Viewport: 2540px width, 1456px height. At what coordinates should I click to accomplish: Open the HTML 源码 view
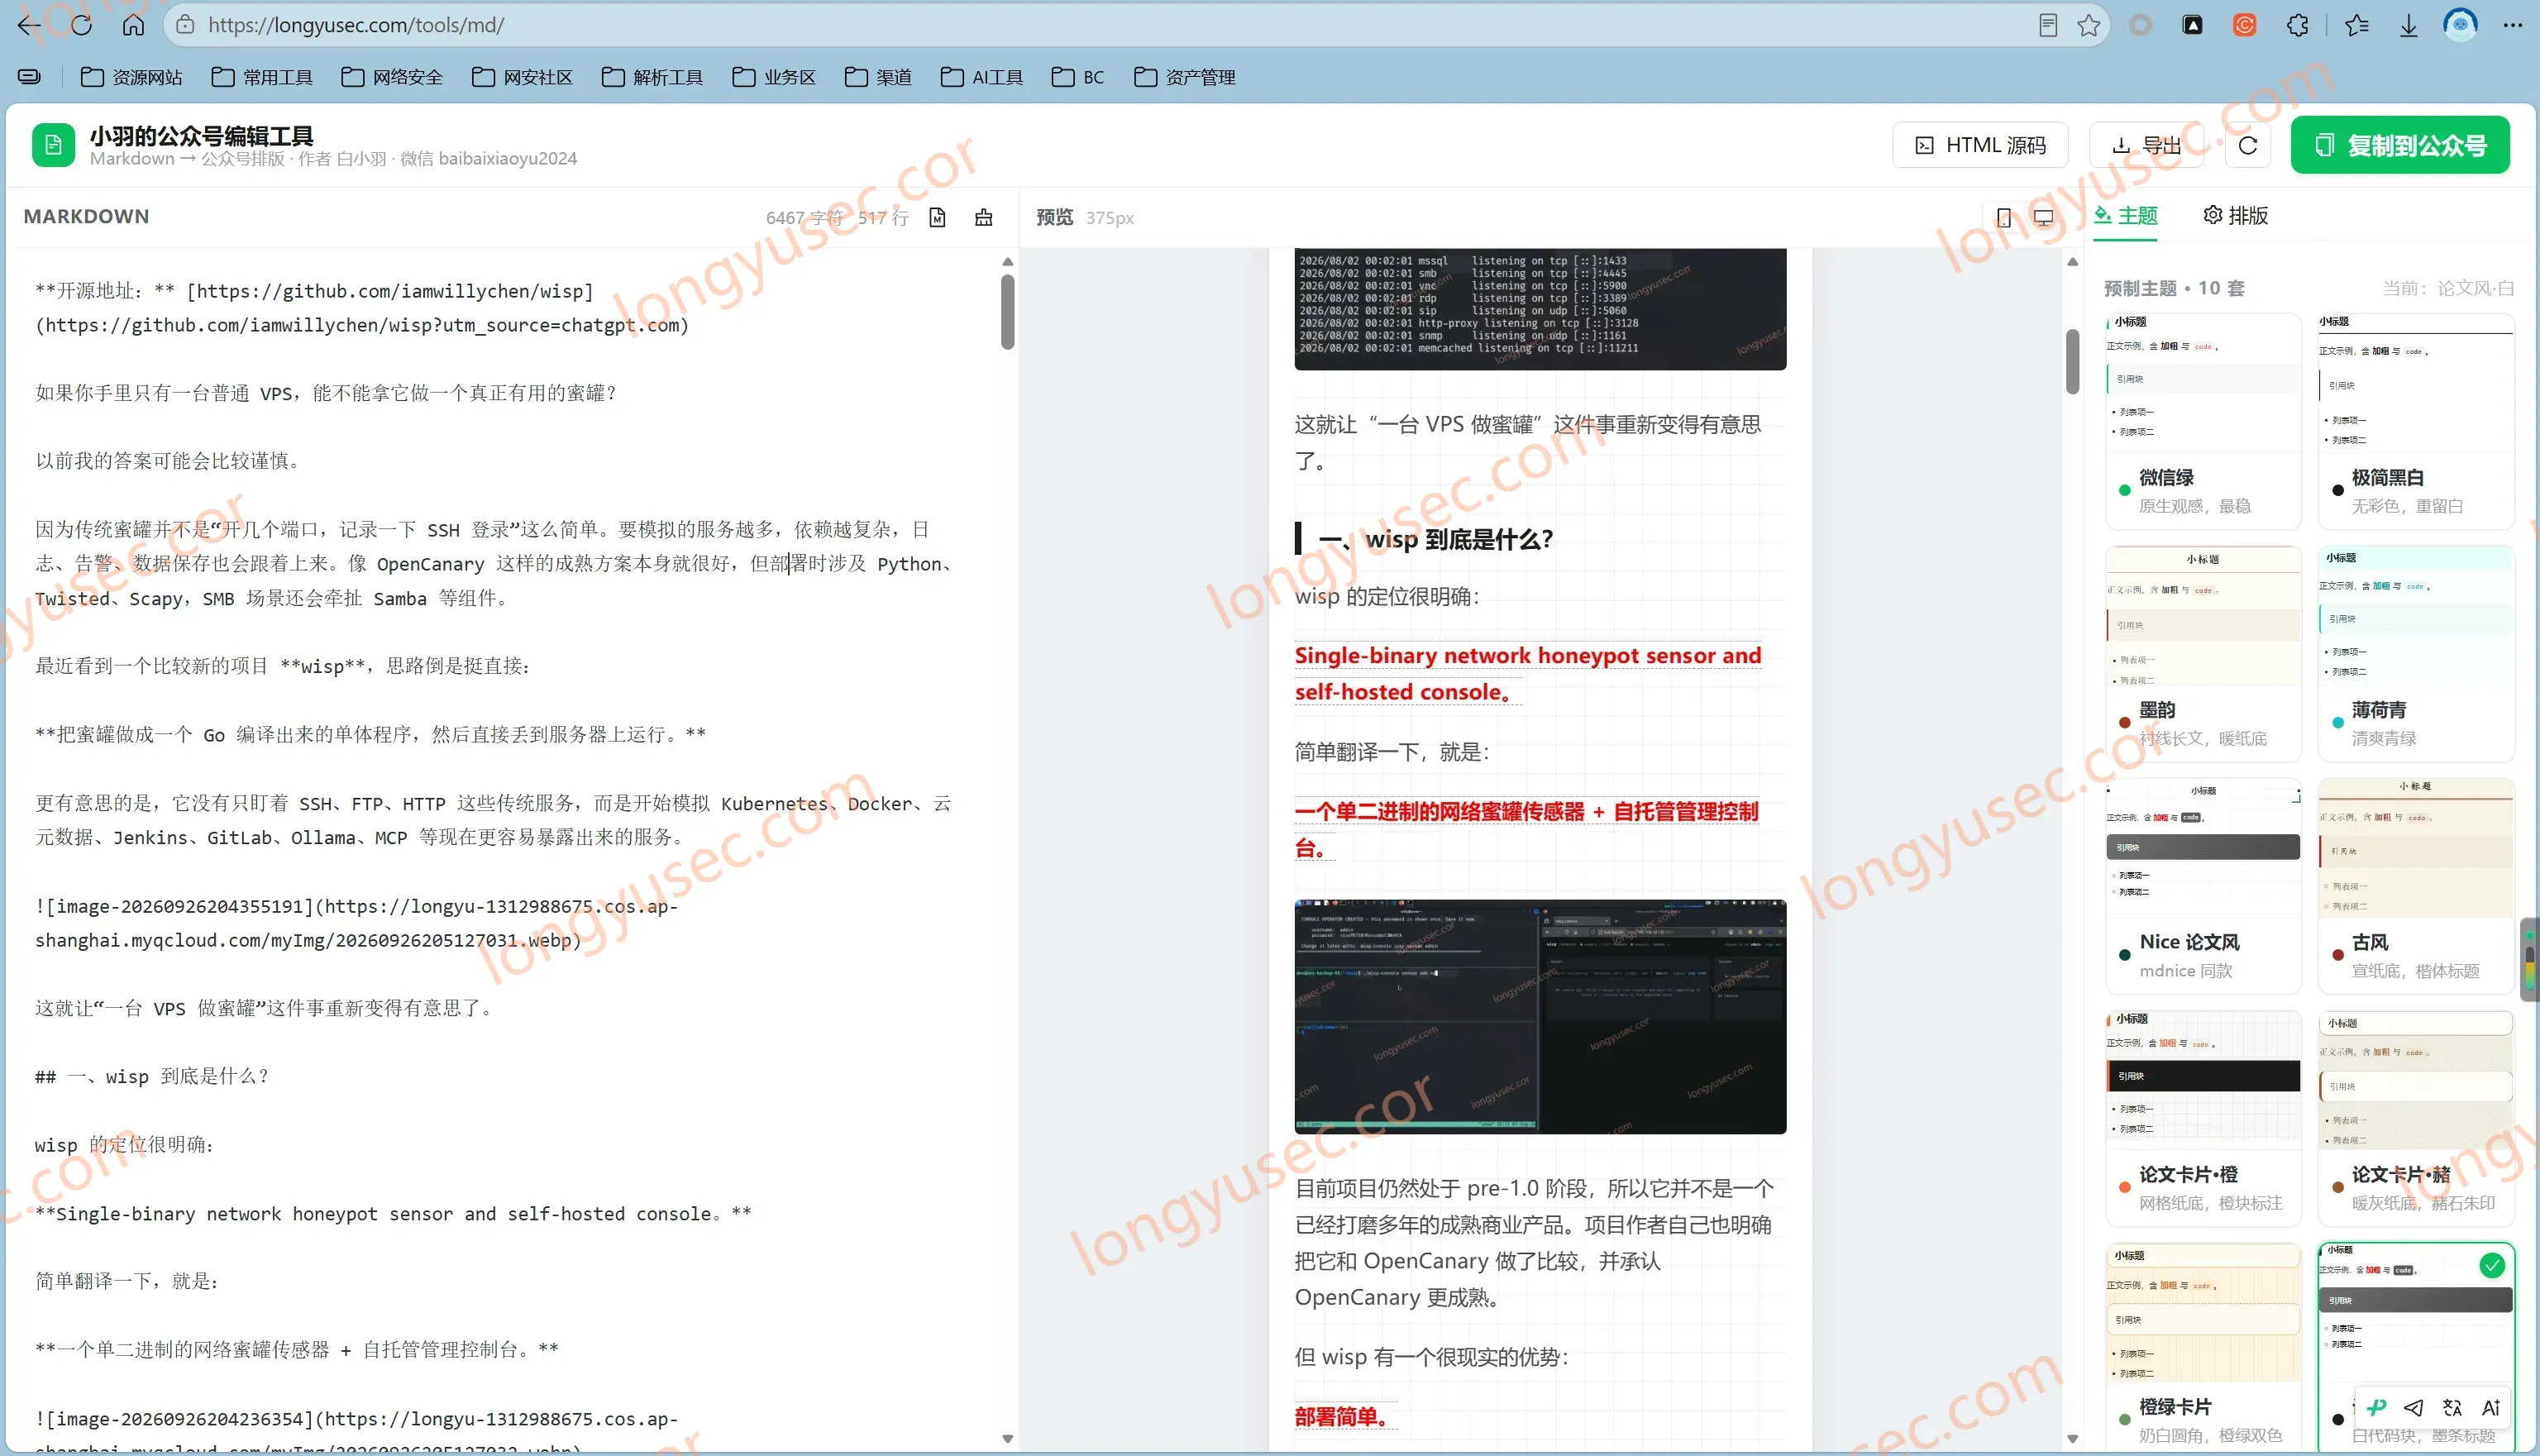1980,146
